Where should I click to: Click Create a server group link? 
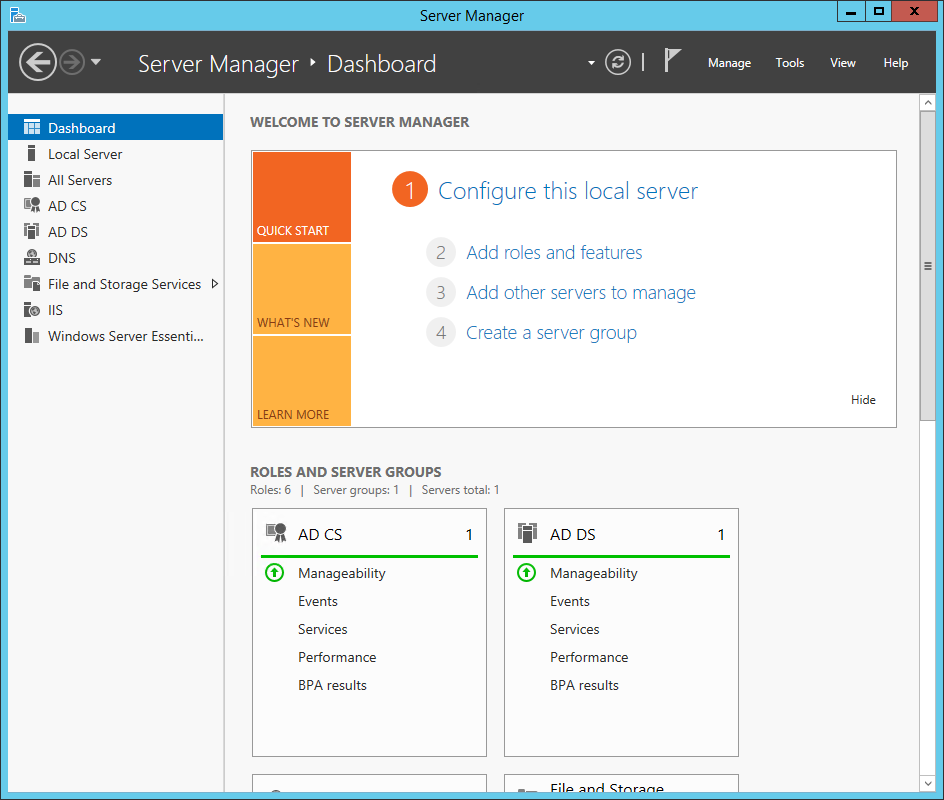(551, 333)
